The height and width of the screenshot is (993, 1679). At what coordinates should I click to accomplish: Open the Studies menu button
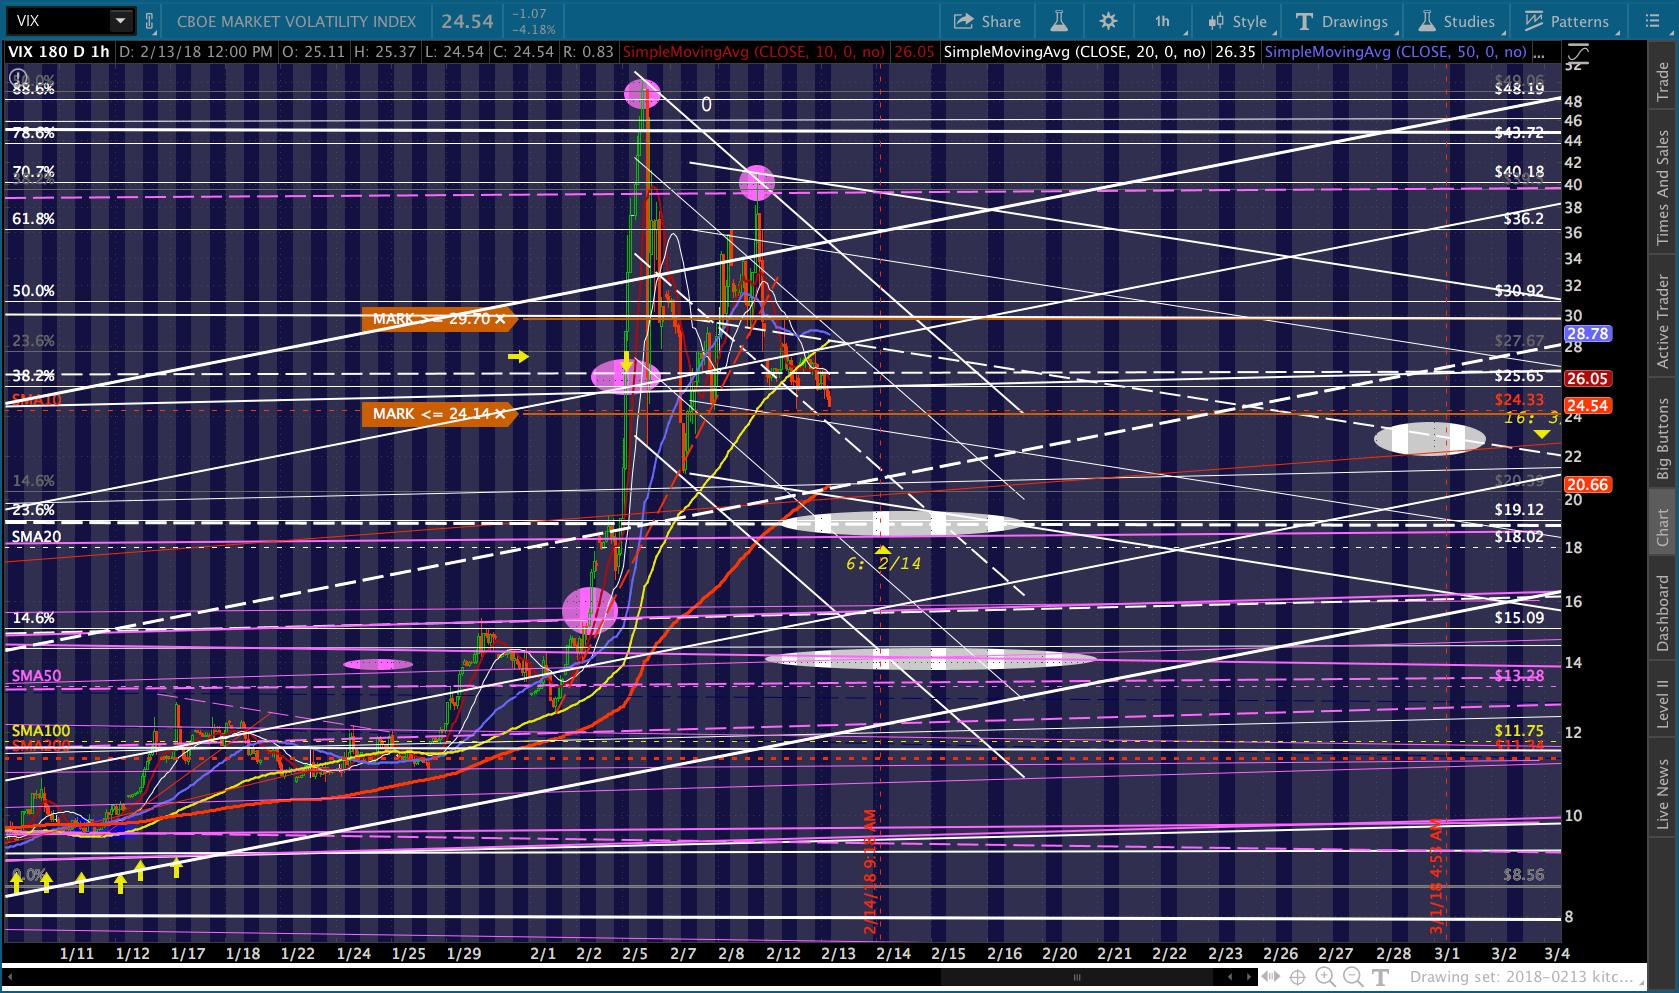click(x=1456, y=21)
